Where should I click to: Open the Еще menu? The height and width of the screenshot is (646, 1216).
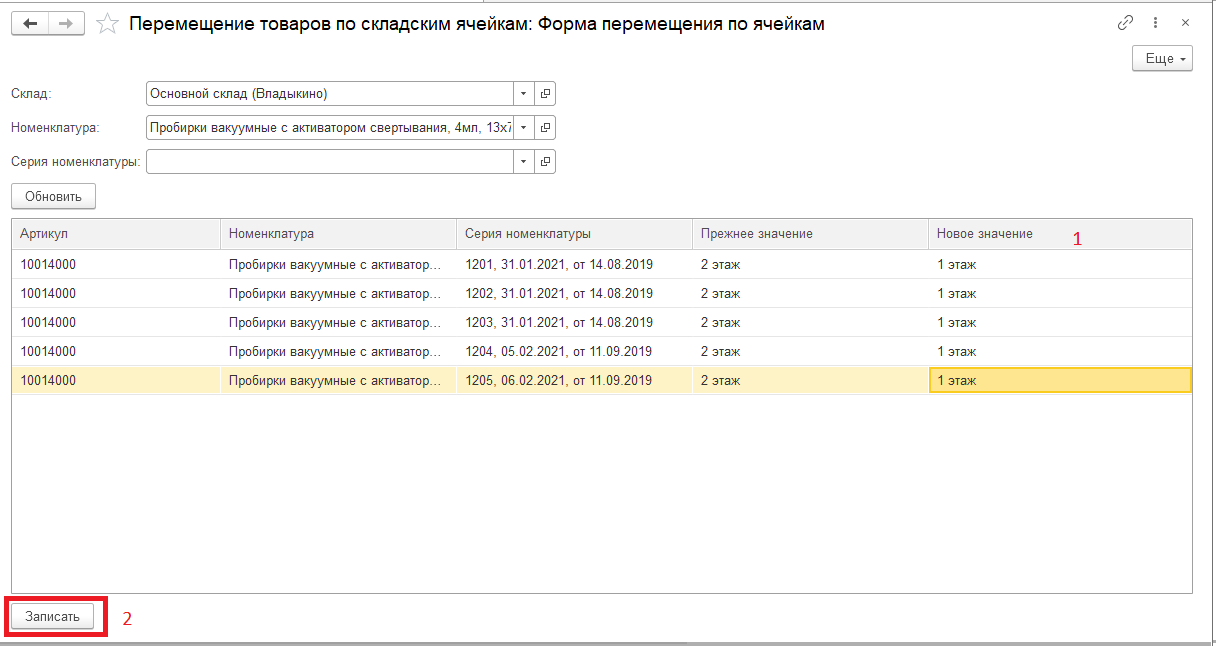pos(1161,58)
